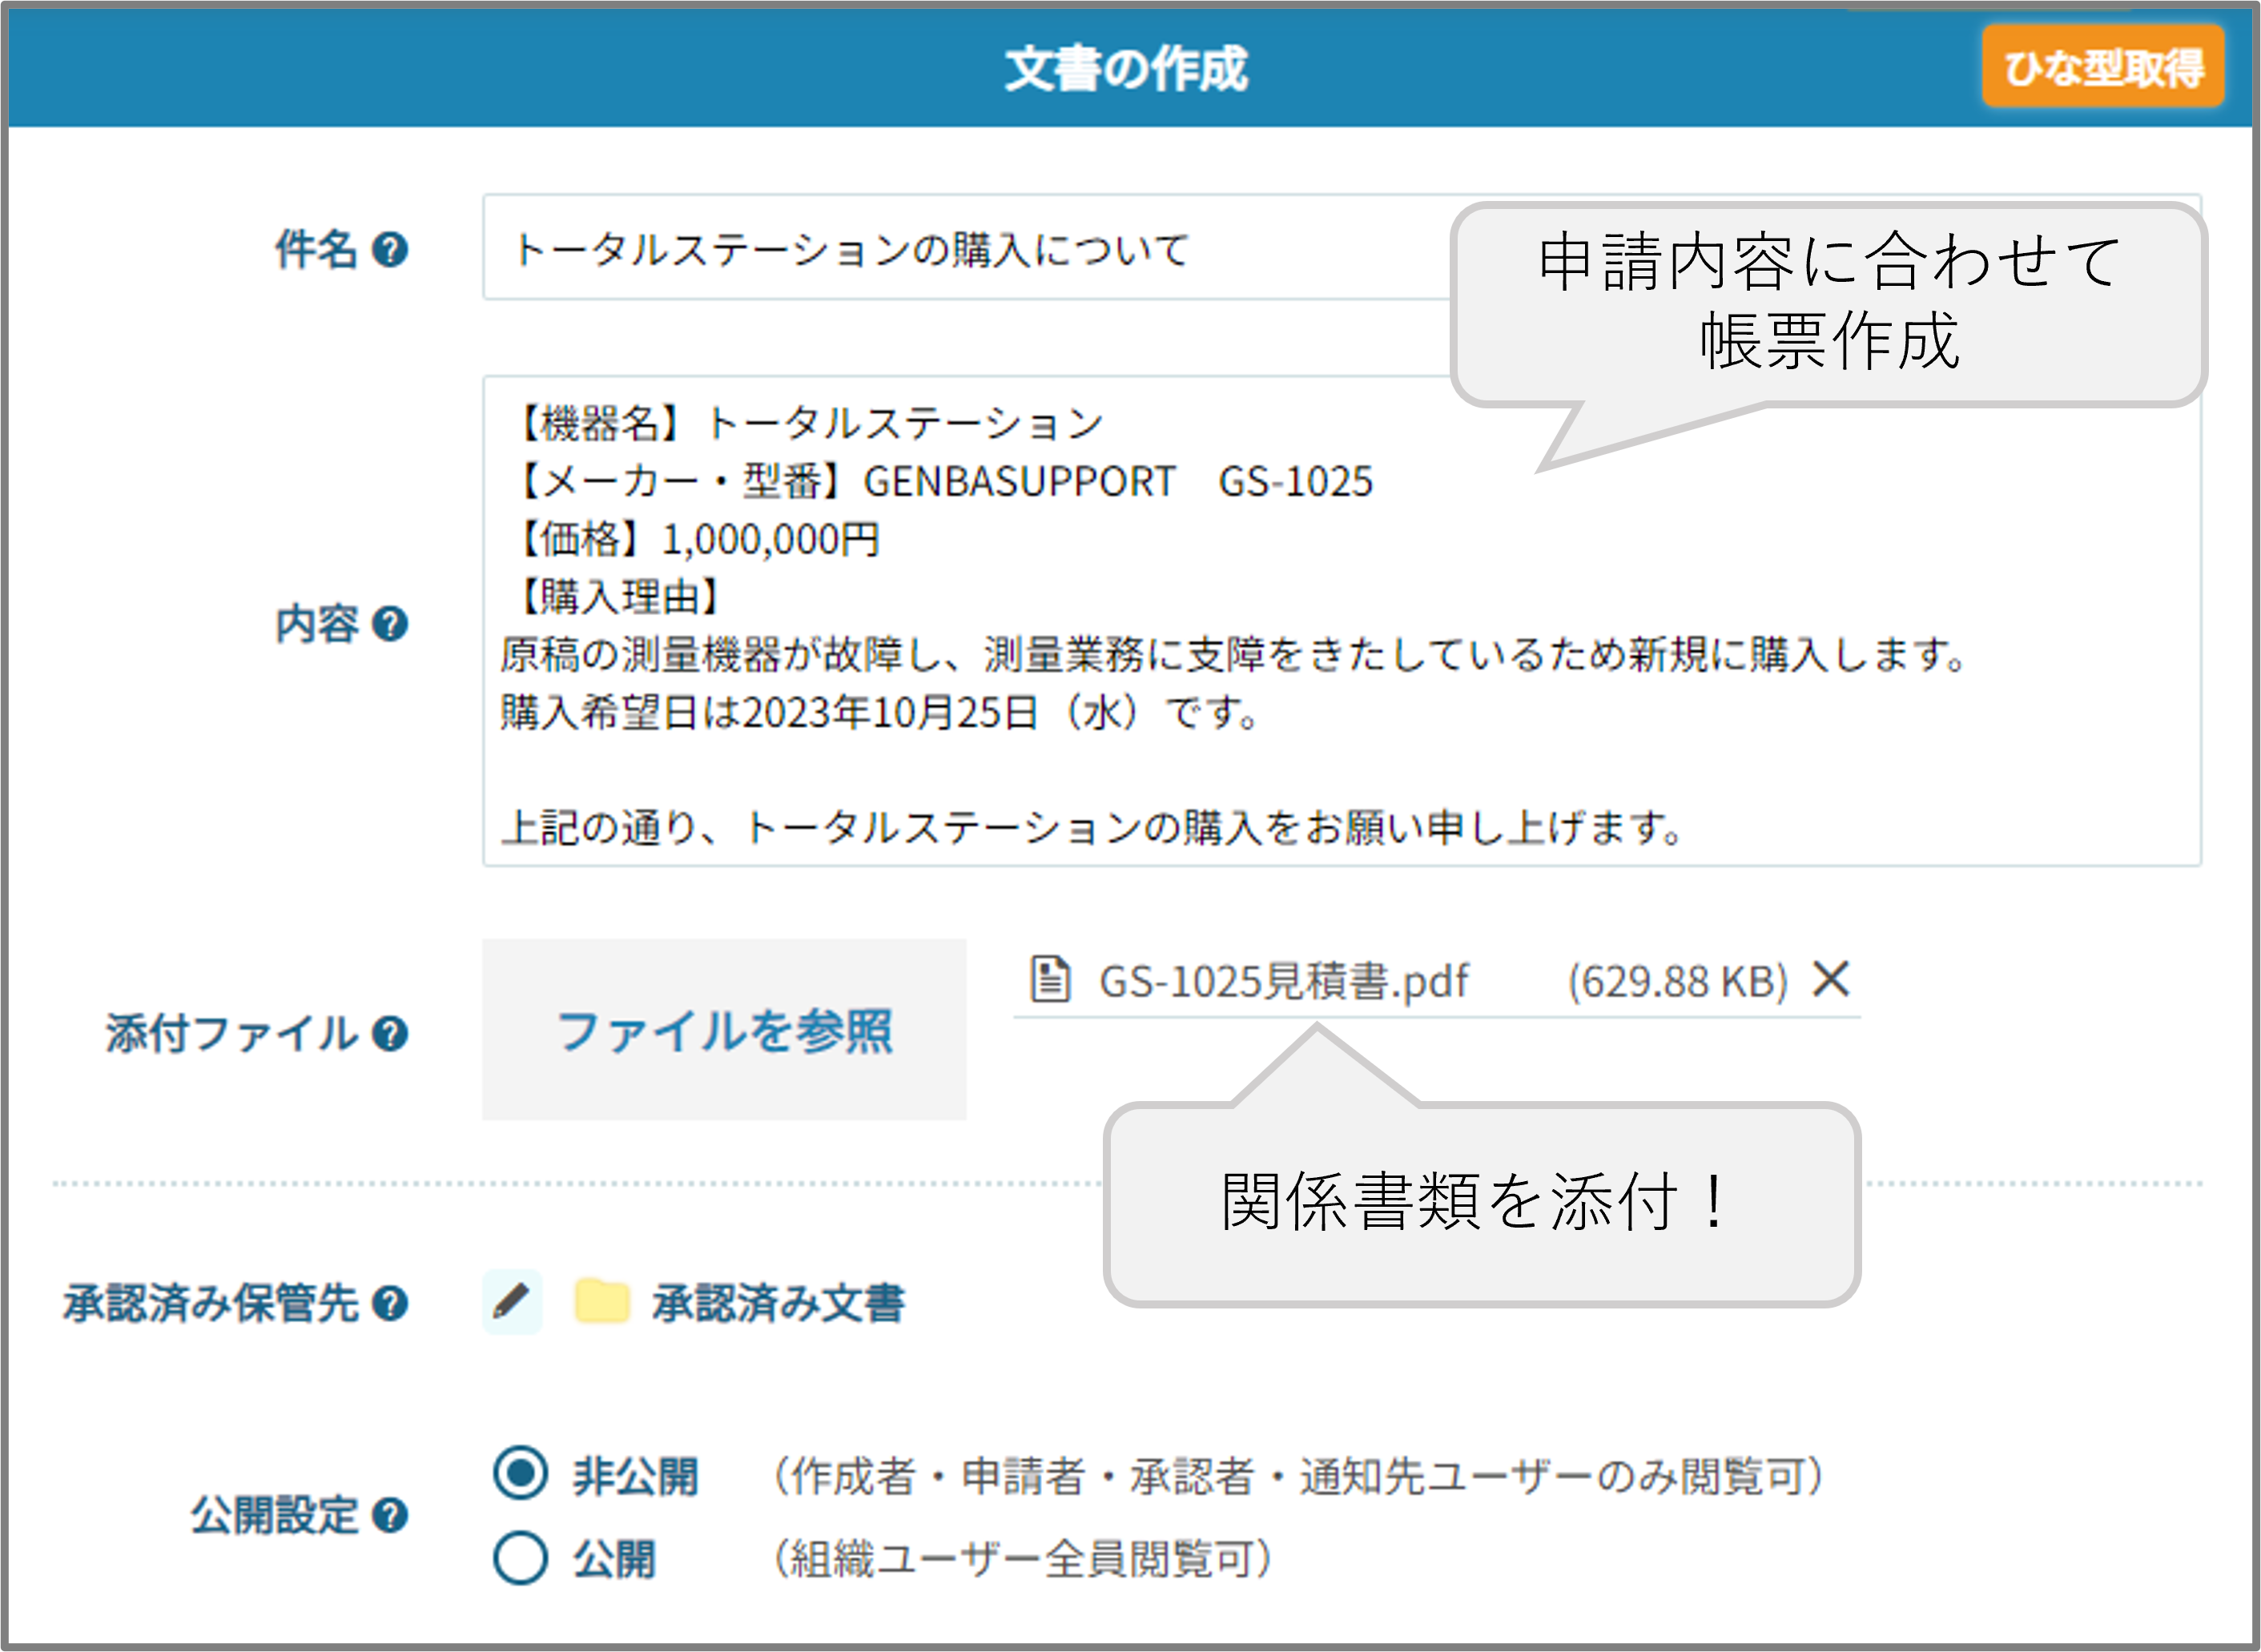Click the 文書の作成 header title
2261x1652 pixels.
click(1126, 68)
